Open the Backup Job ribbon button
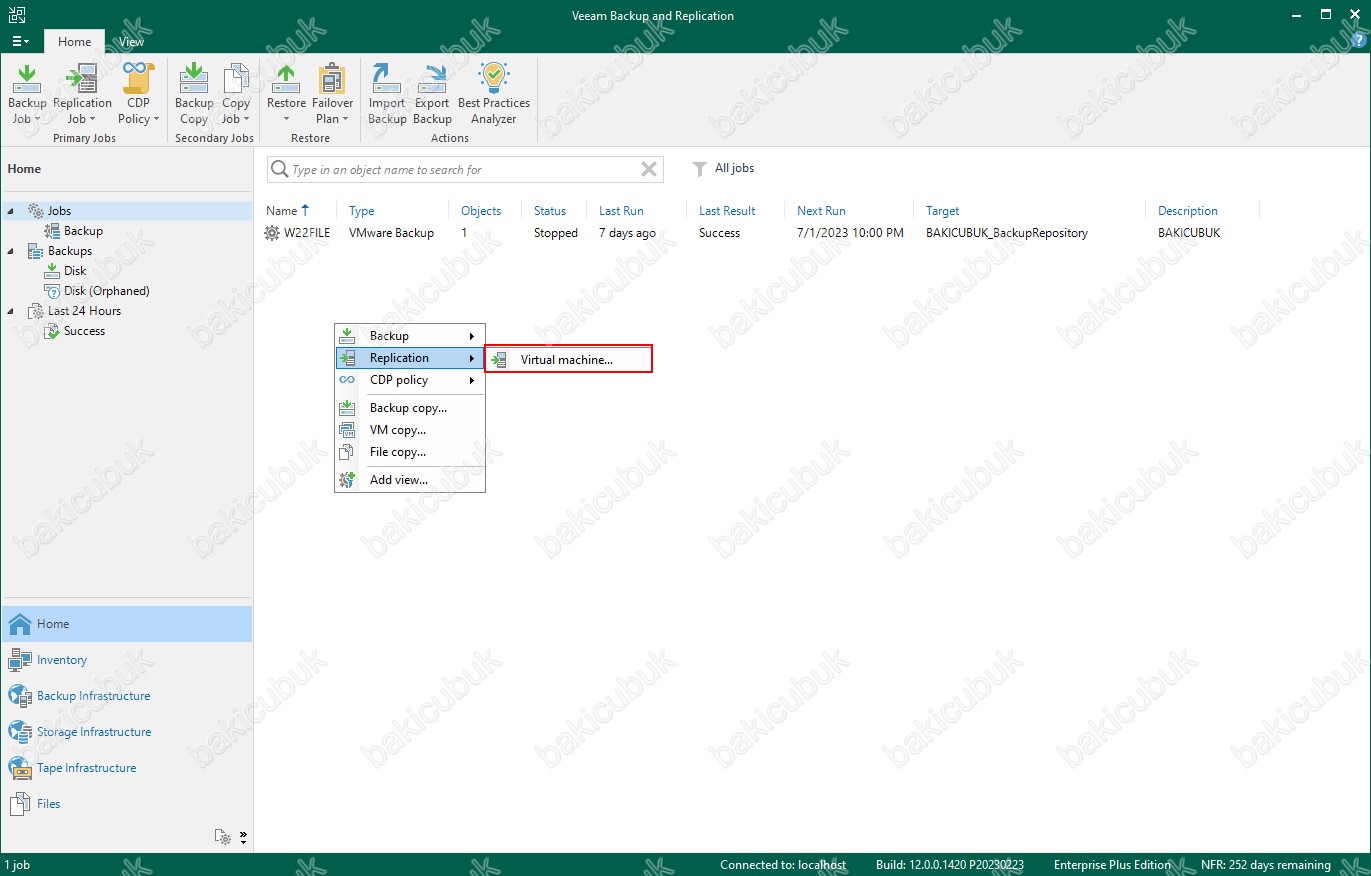 [27, 94]
